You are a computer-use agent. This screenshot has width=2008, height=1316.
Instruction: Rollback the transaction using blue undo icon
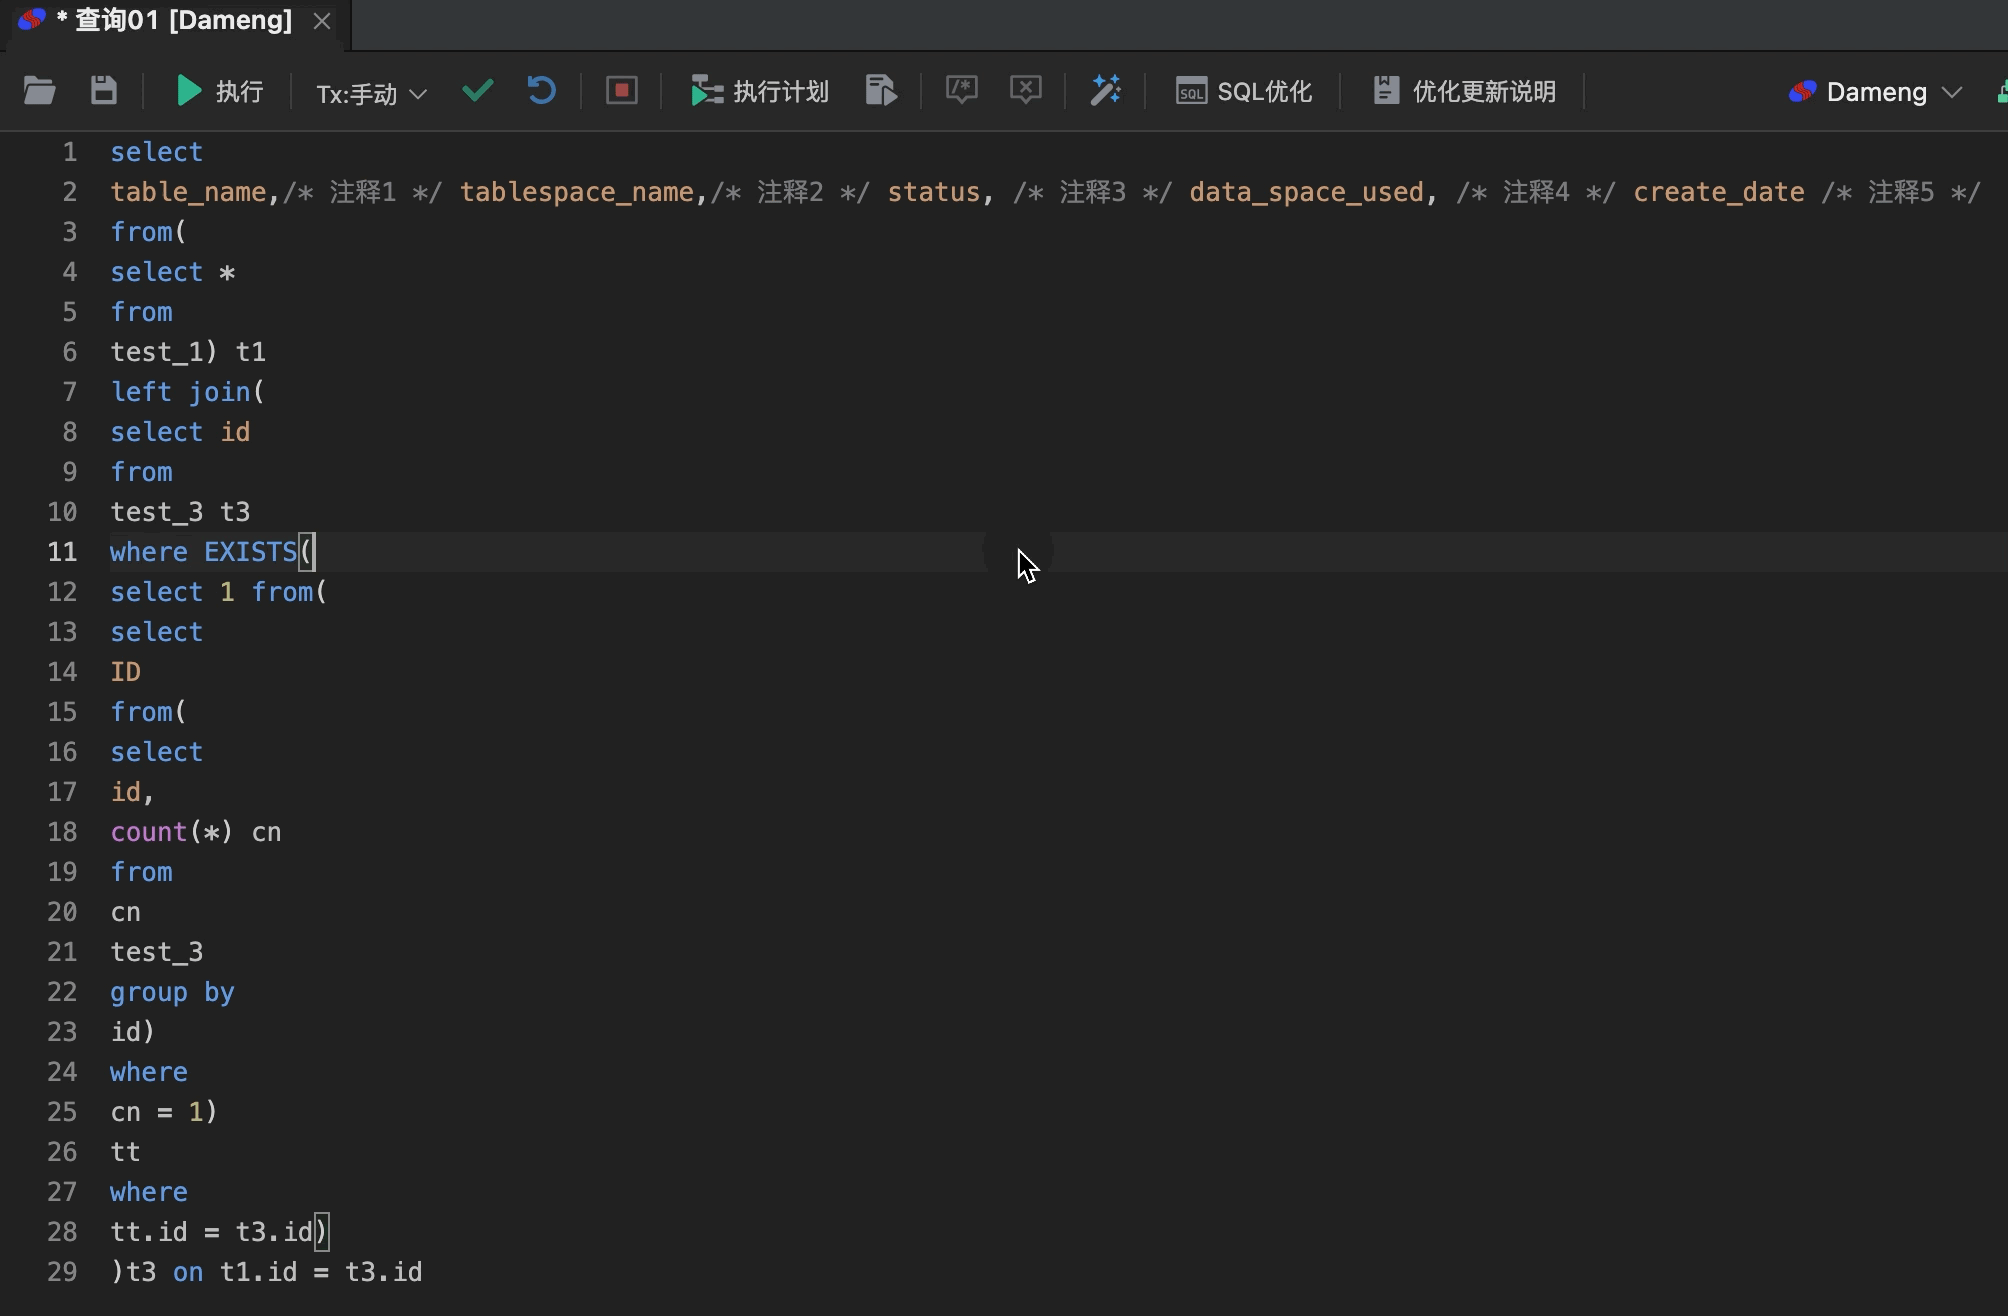click(540, 91)
